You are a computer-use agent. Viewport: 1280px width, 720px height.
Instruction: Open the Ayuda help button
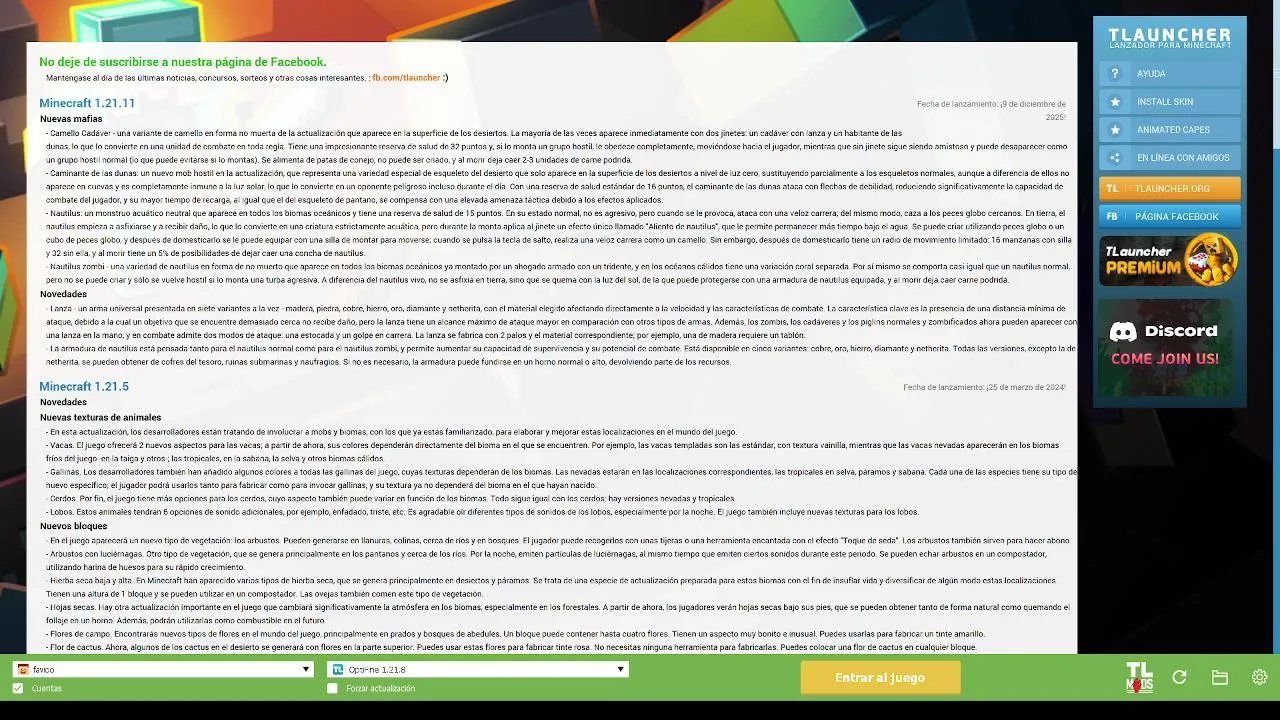[1169, 74]
